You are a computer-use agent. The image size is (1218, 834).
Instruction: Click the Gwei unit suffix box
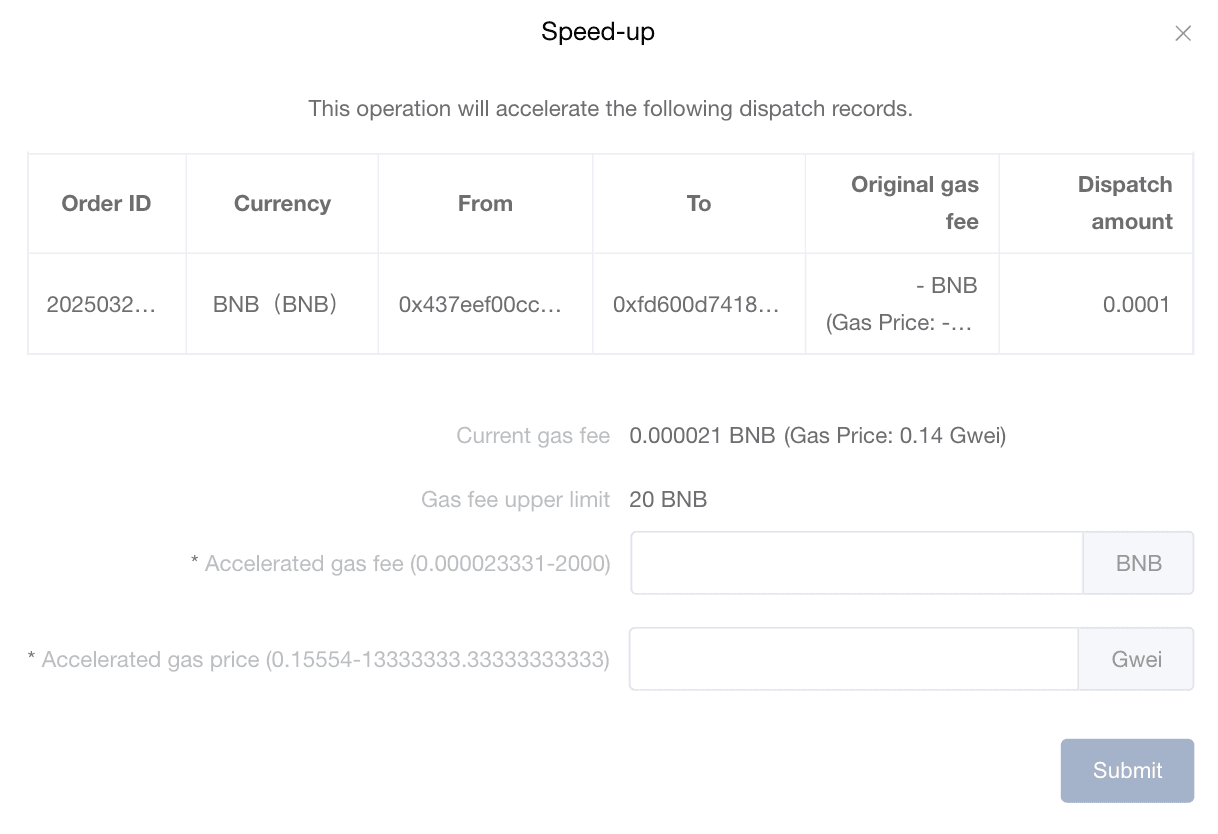pos(1136,659)
